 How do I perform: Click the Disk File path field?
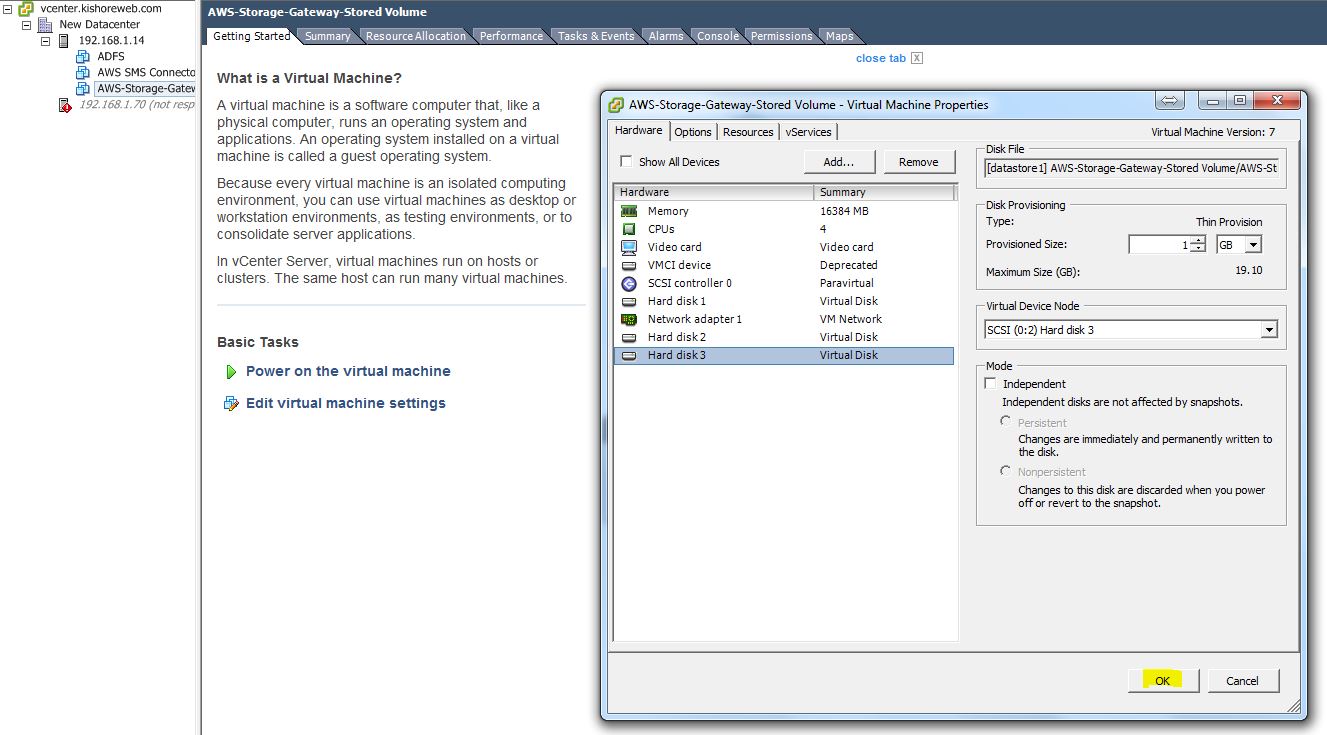1131,169
